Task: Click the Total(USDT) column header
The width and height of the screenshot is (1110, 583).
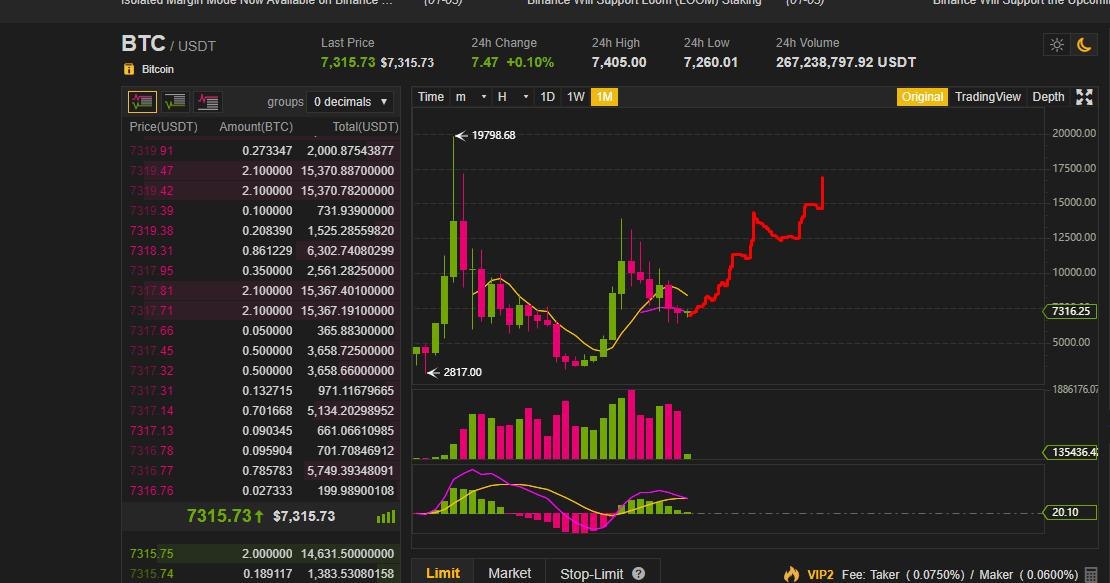Action: [365, 127]
